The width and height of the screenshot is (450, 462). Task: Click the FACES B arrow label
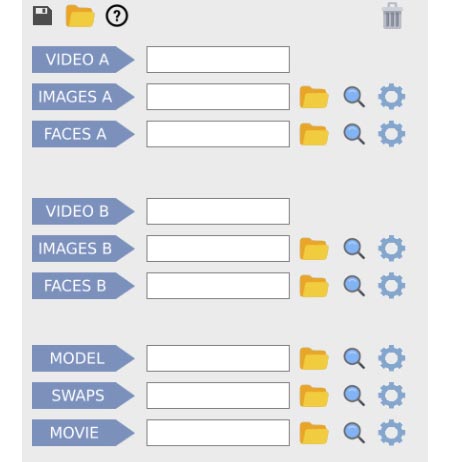click(83, 286)
